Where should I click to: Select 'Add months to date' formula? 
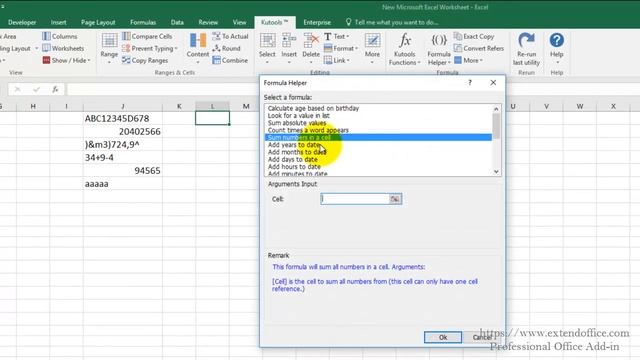click(x=297, y=152)
